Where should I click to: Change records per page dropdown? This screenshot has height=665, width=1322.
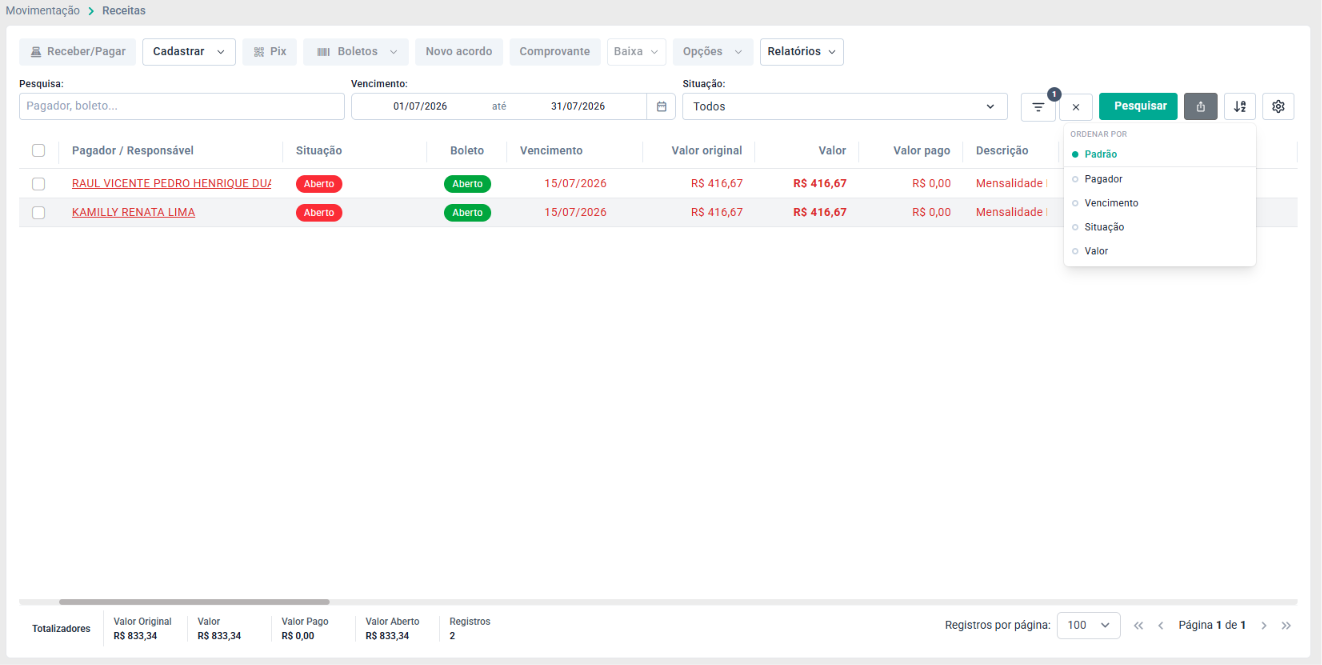click(x=1089, y=625)
